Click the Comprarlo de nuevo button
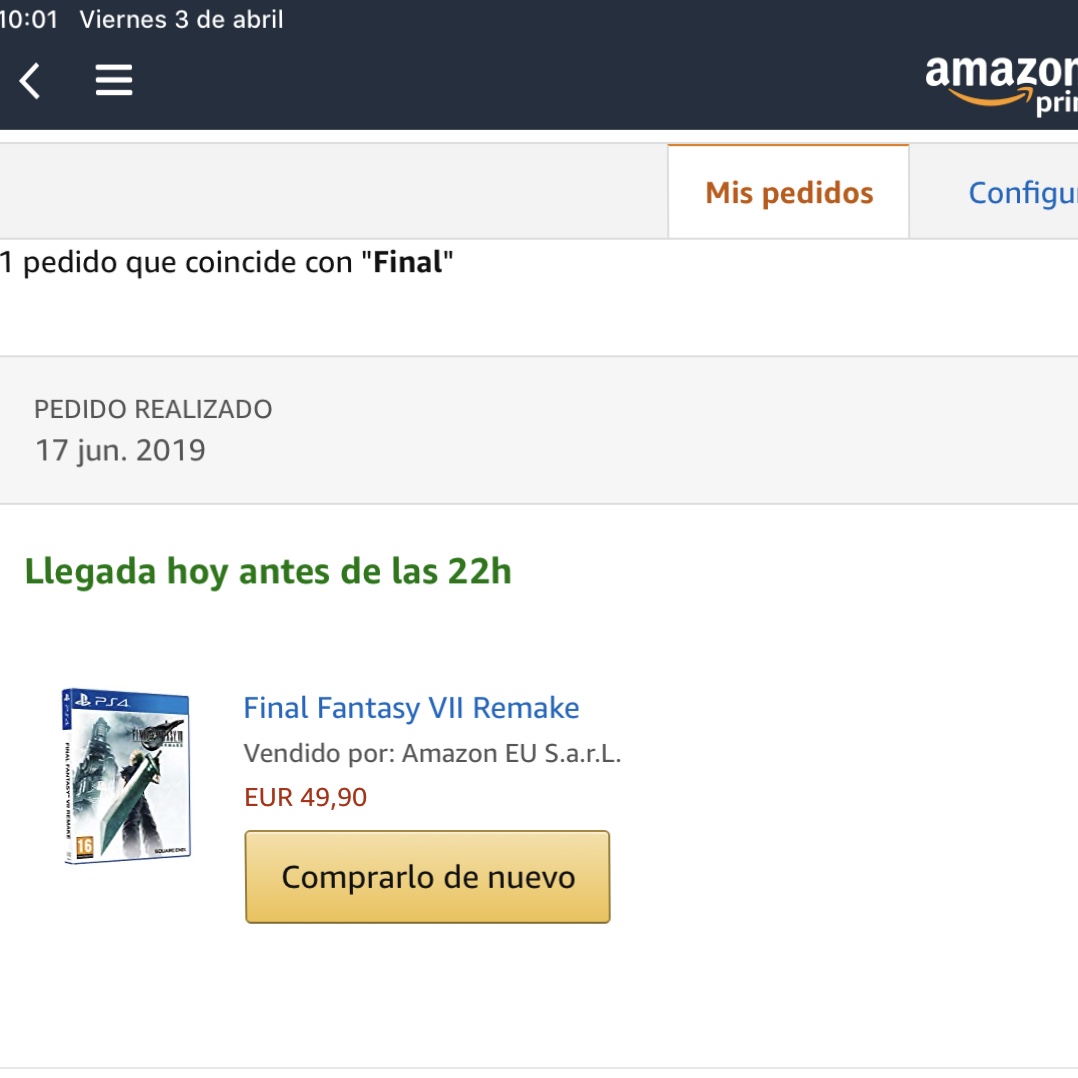Image resolution: width=1078 pixels, height=1078 pixels. 428,877
